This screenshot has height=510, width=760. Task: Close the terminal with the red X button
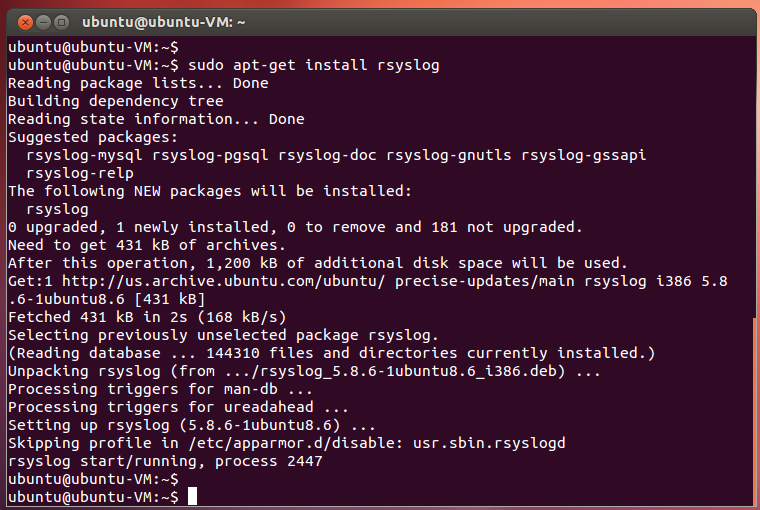coord(25,22)
